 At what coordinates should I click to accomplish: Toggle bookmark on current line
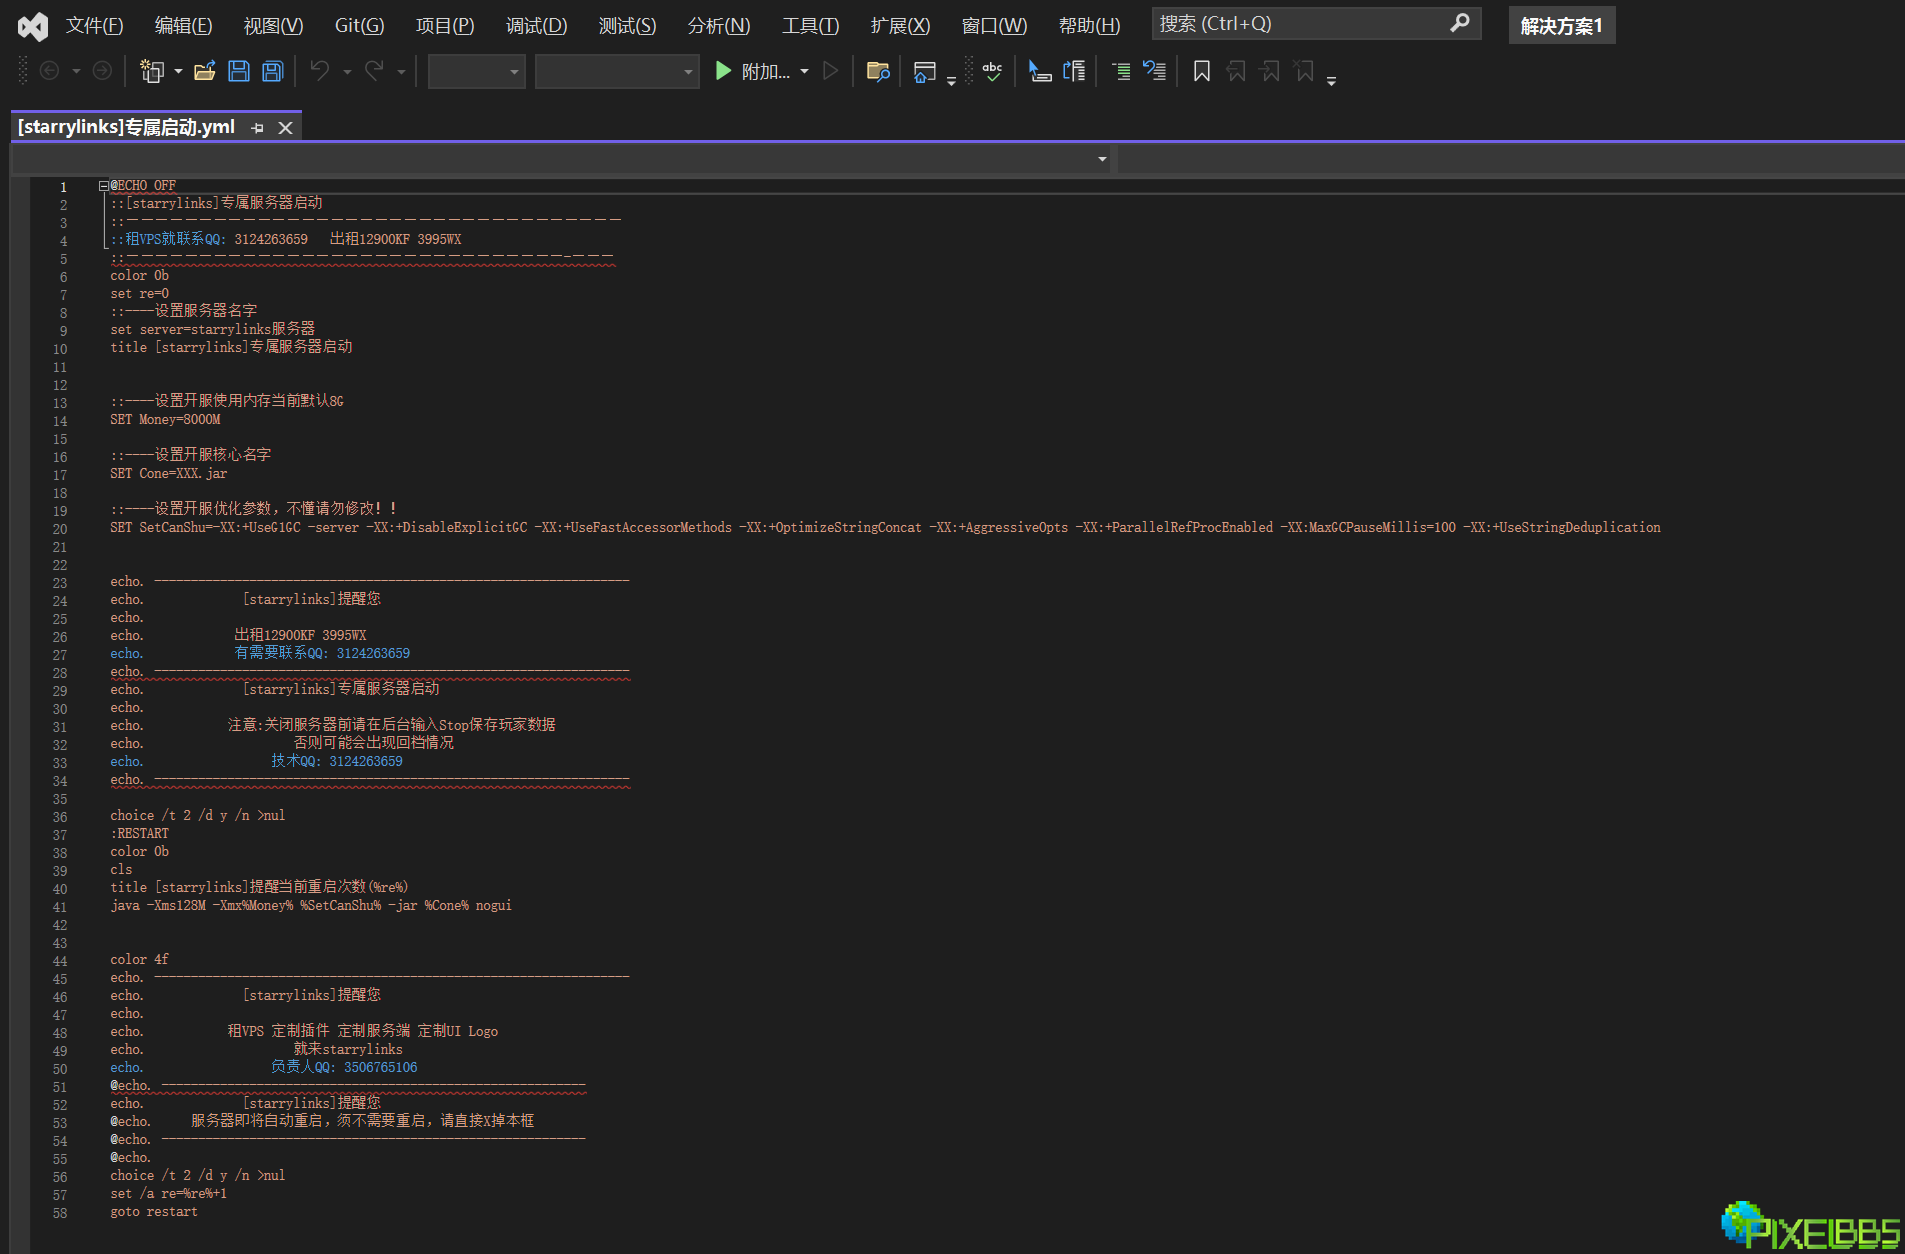point(1202,71)
